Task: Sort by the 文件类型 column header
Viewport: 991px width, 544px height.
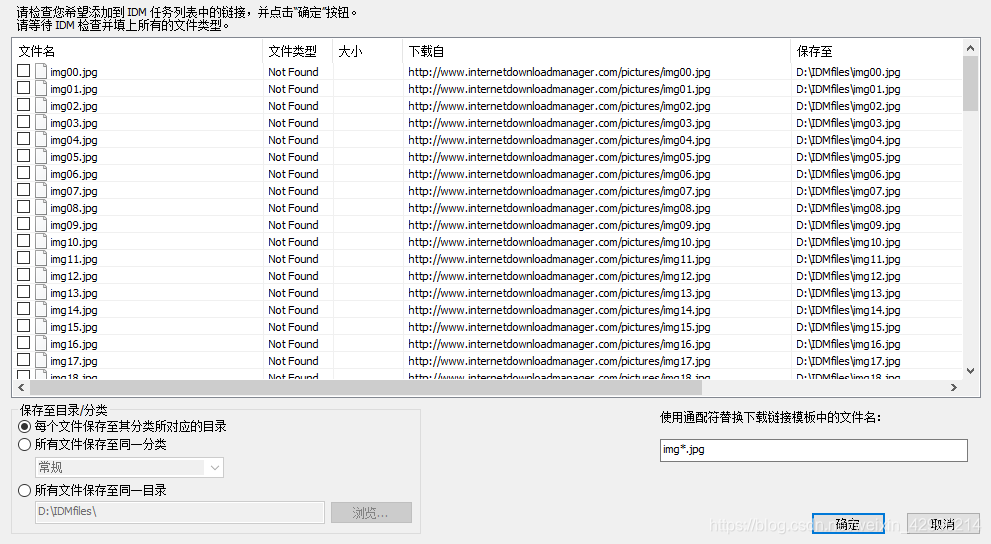Action: pos(297,51)
